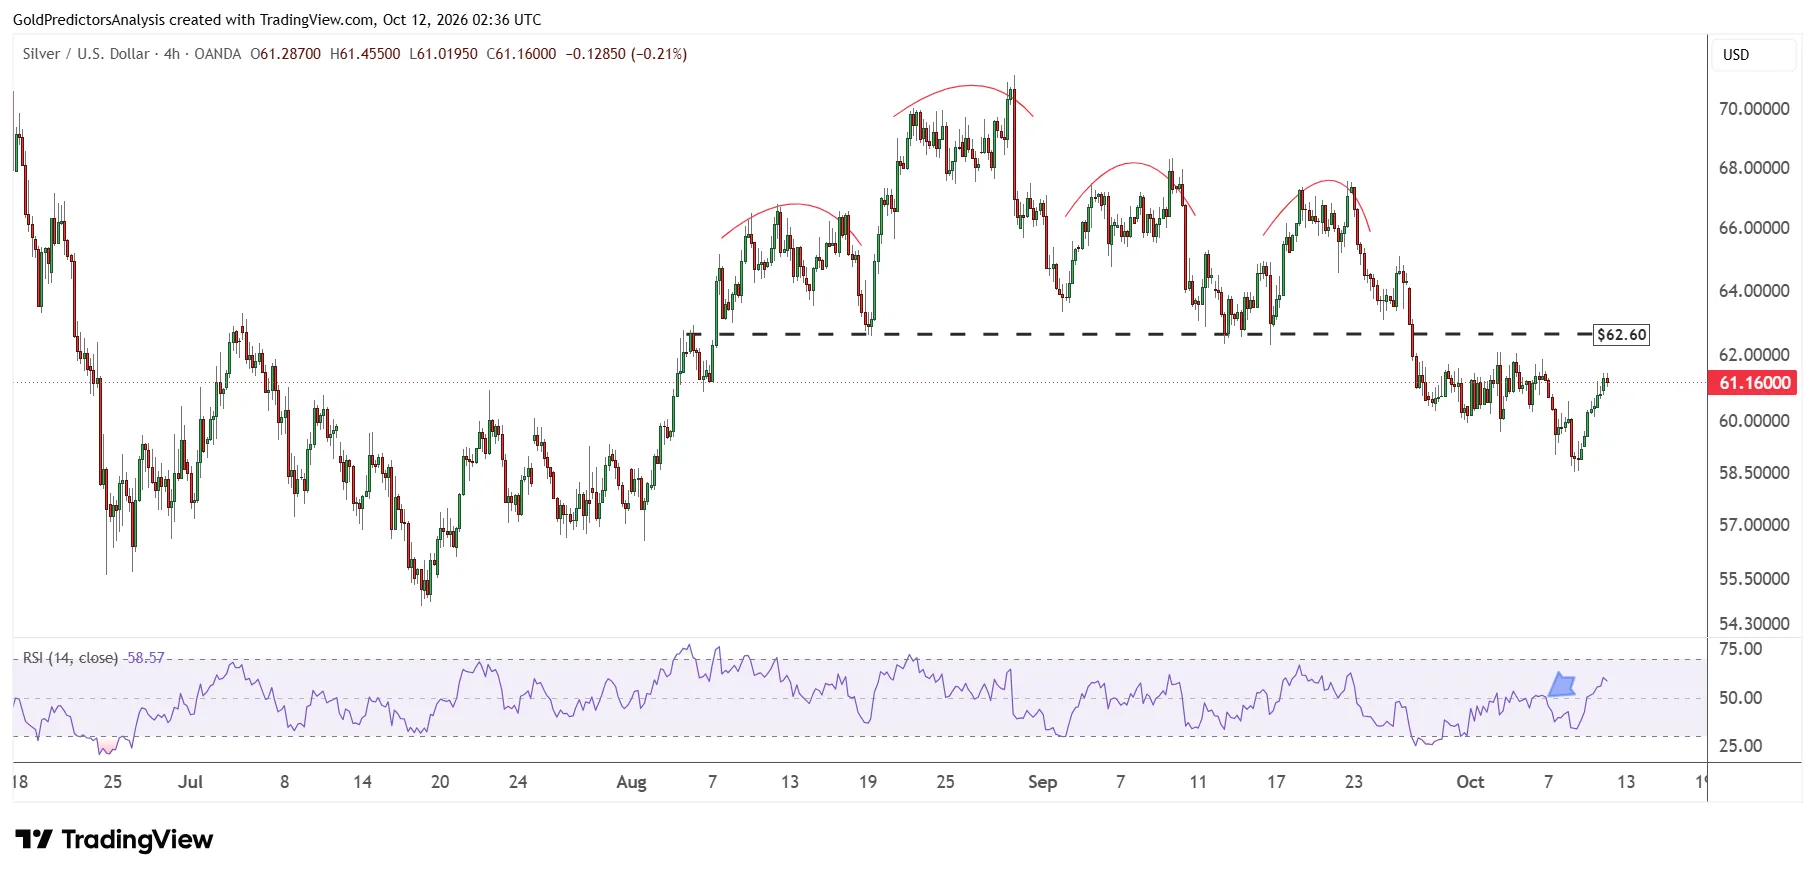Screen dimensions: 1815x877
Task: Click the $62.60 price label
Action: coord(1621,335)
